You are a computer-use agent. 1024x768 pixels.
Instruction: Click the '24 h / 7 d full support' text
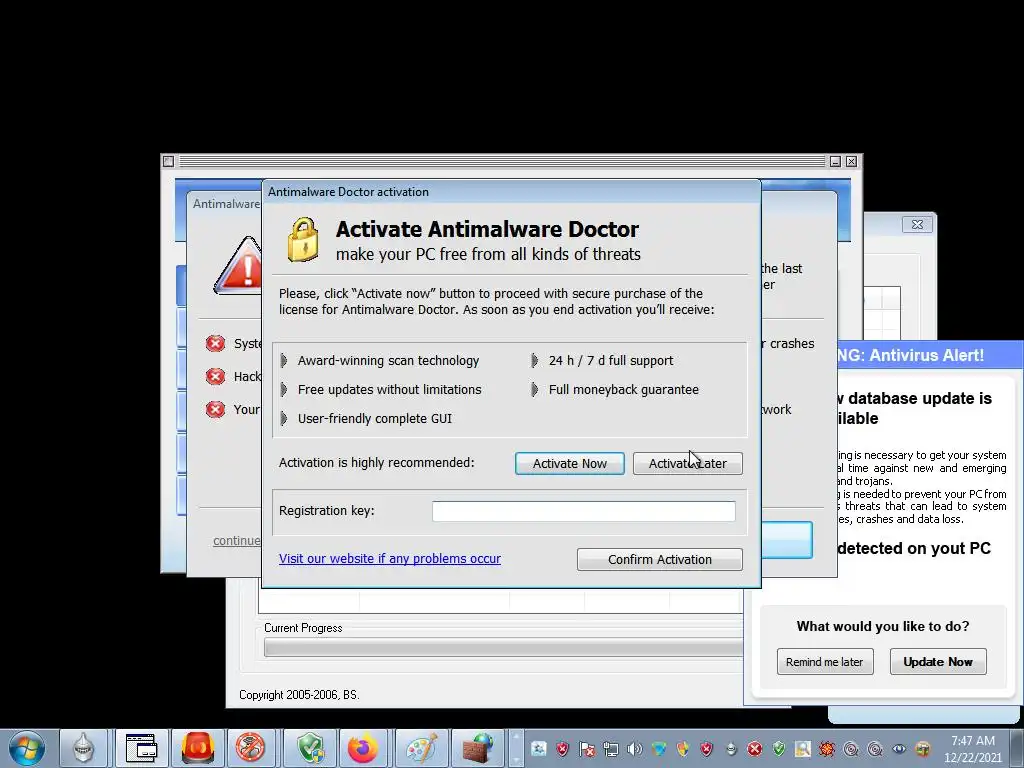611,360
